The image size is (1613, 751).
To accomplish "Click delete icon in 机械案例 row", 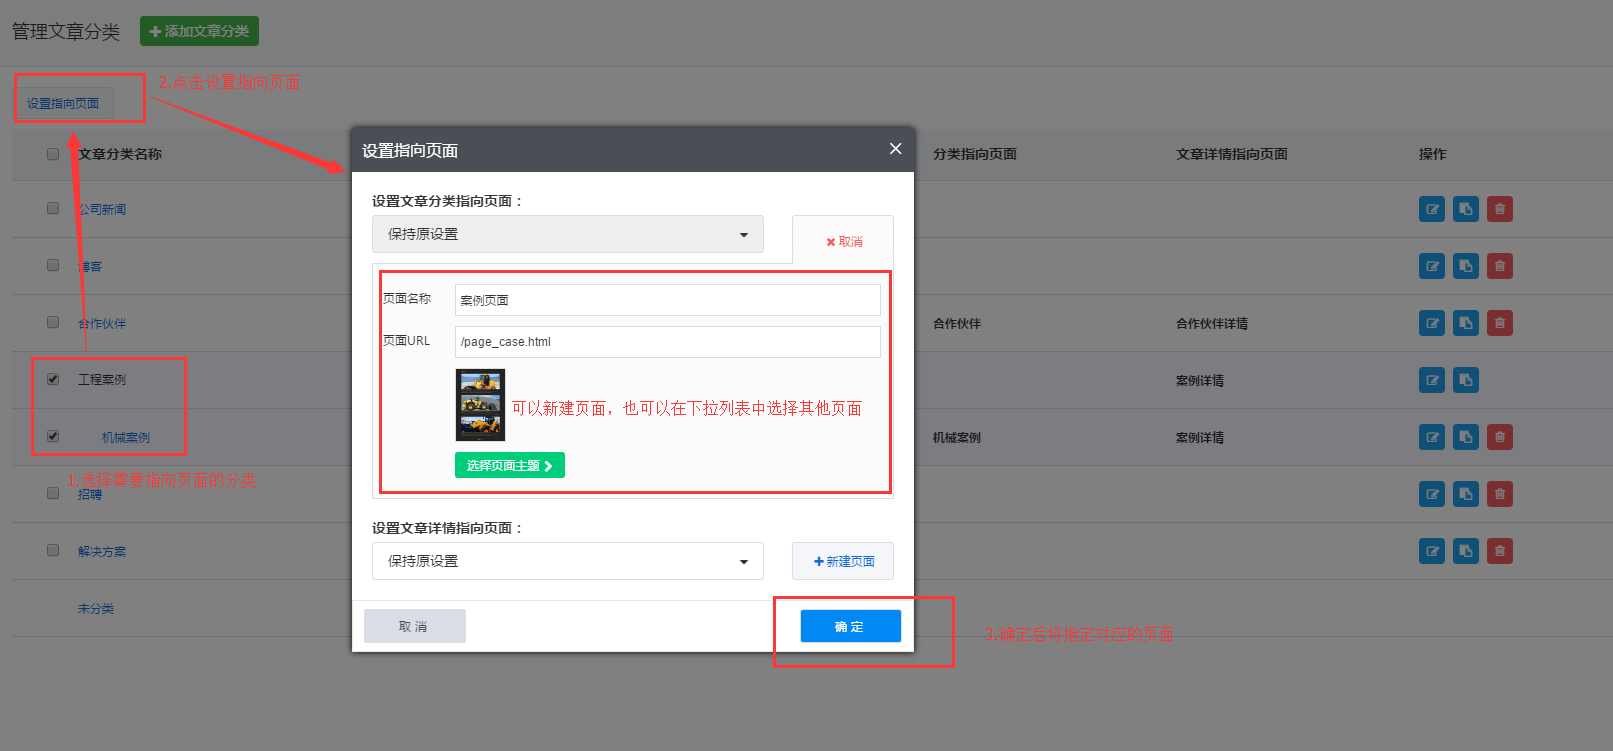I will [x=1499, y=437].
